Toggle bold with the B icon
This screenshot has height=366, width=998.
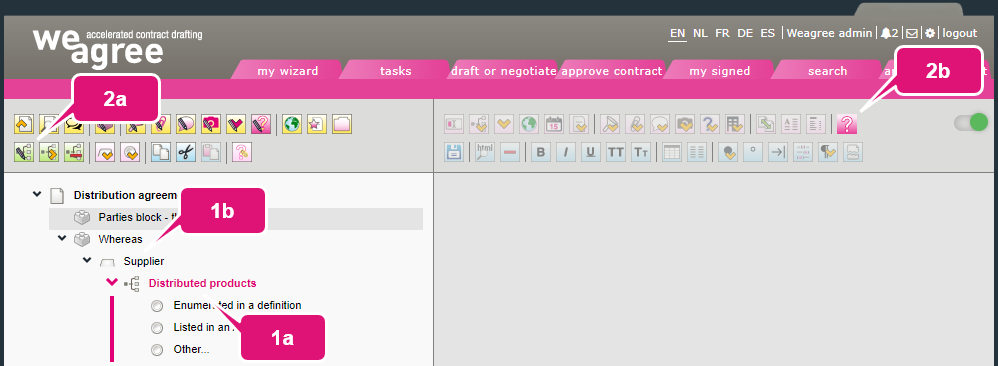click(541, 152)
